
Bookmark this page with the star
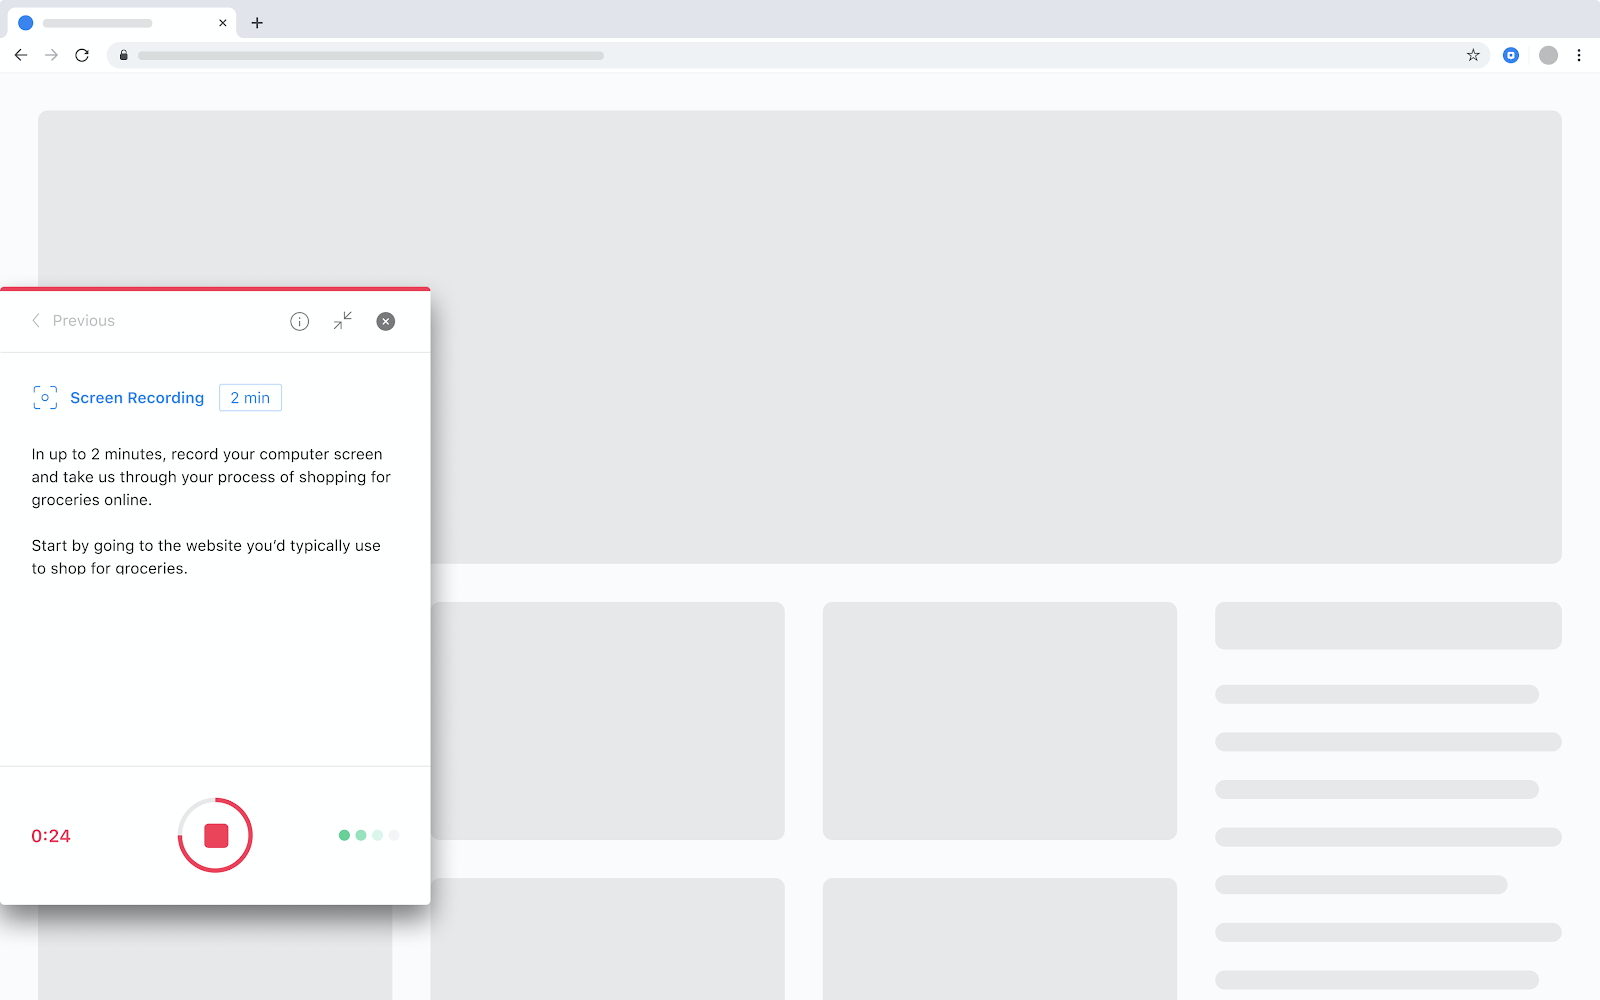[1473, 55]
